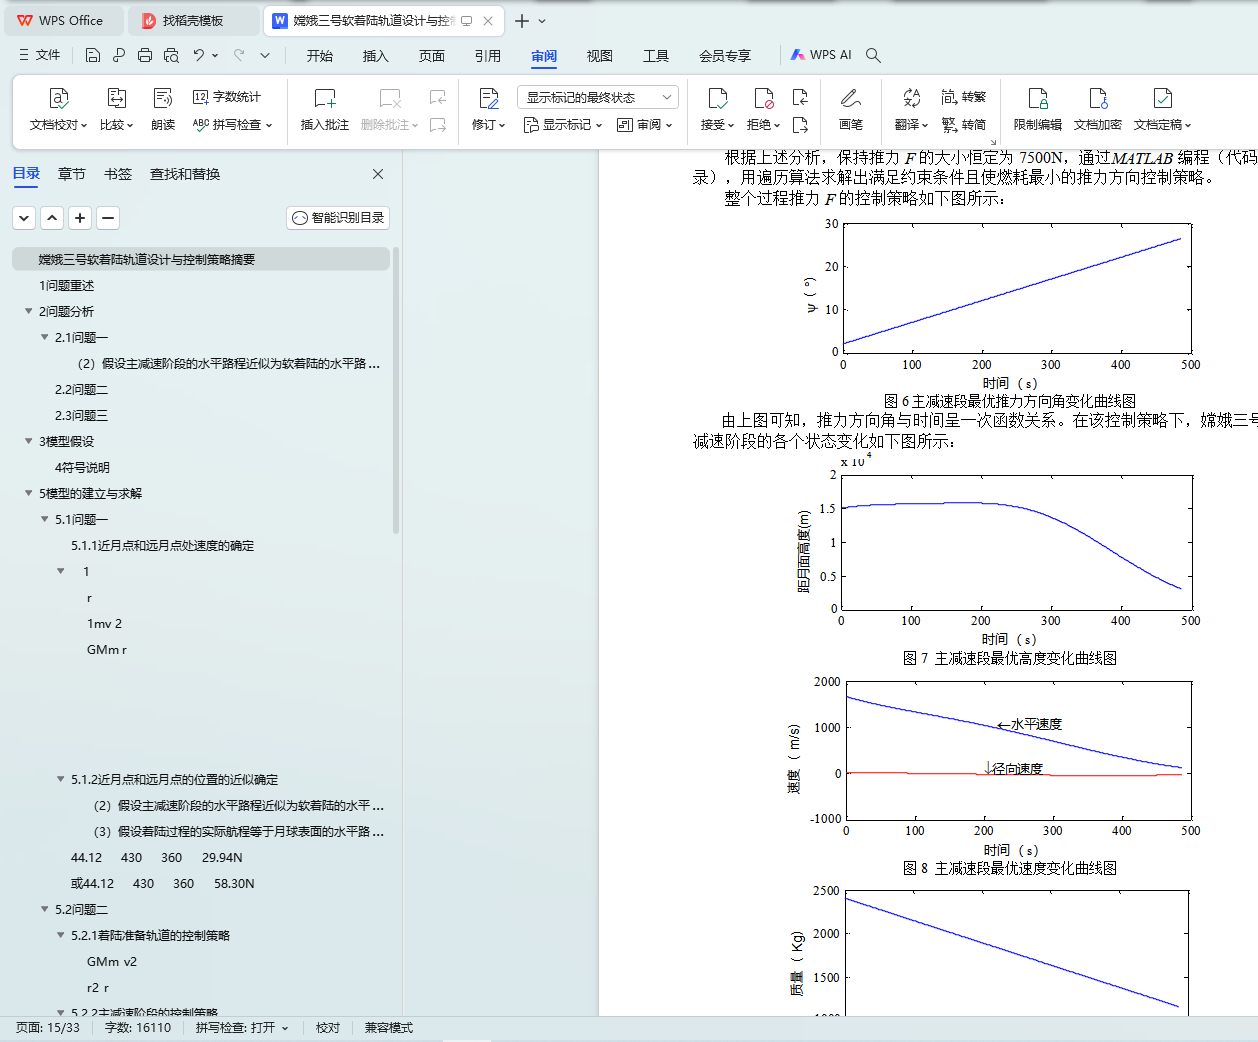Click the 页面: 15/33 status indicator
The width and height of the screenshot is (1258, 1042).
point(48,1028)
